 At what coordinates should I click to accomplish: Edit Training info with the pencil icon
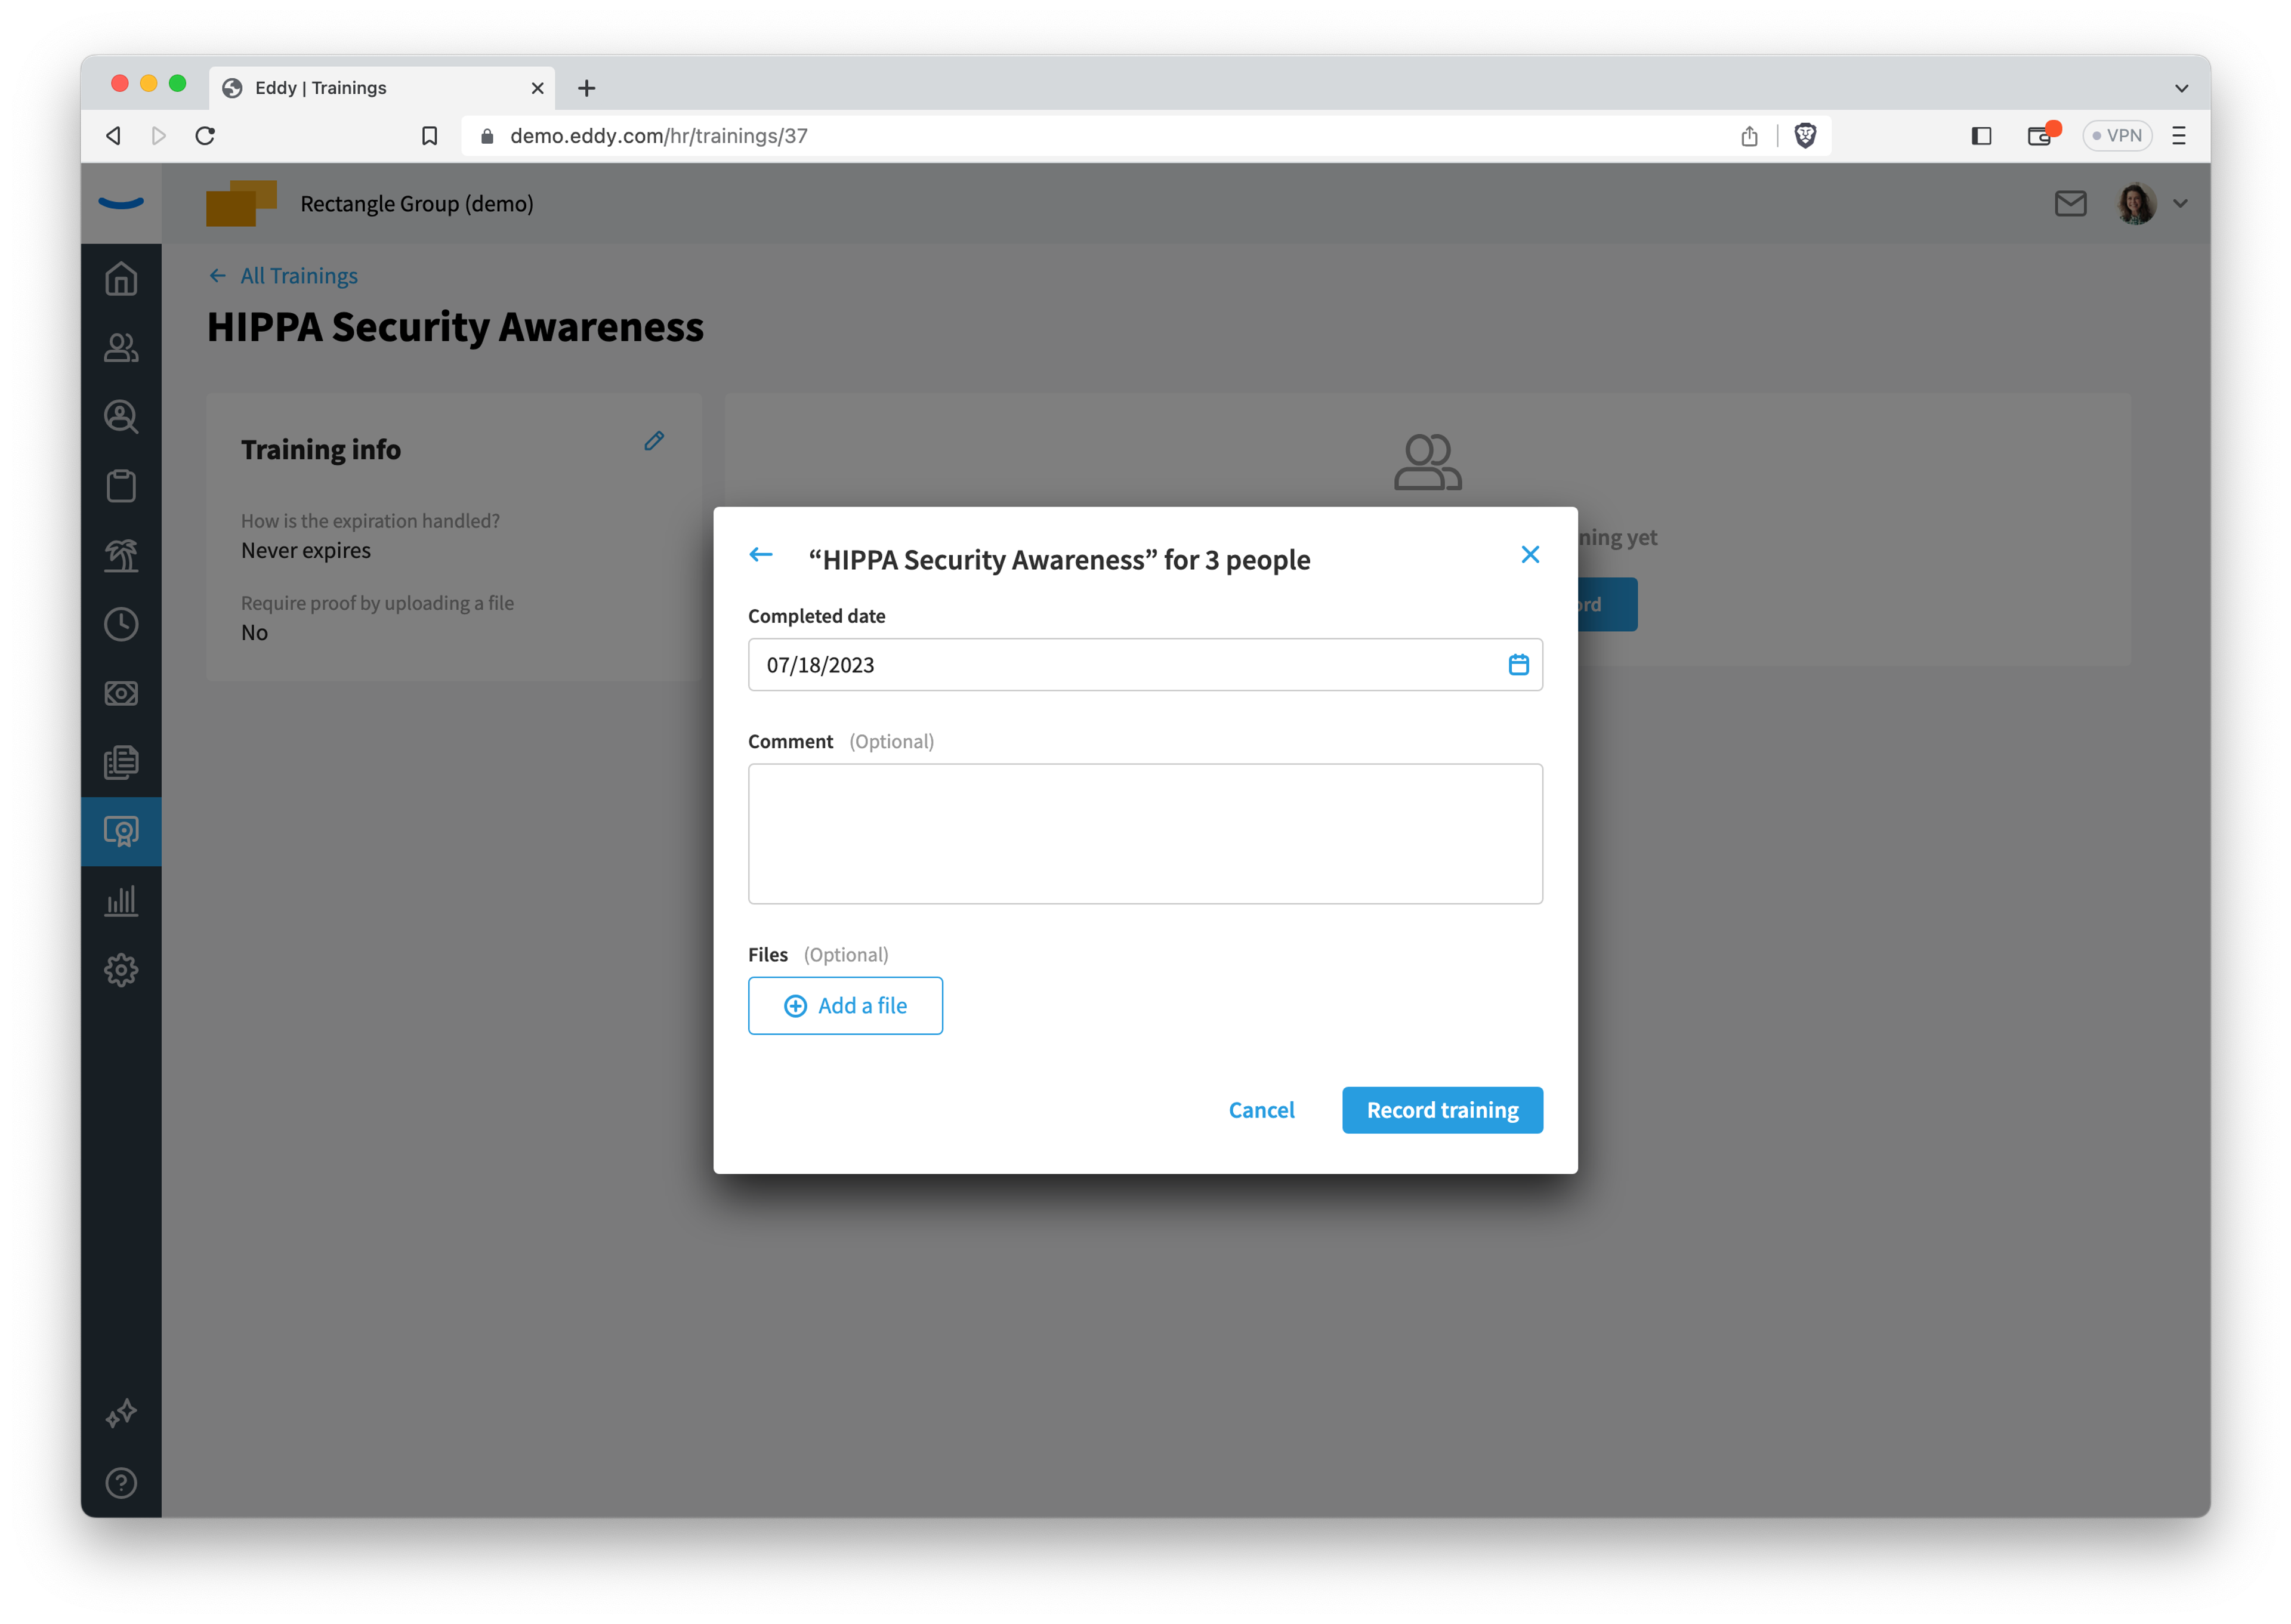point(654,441)
